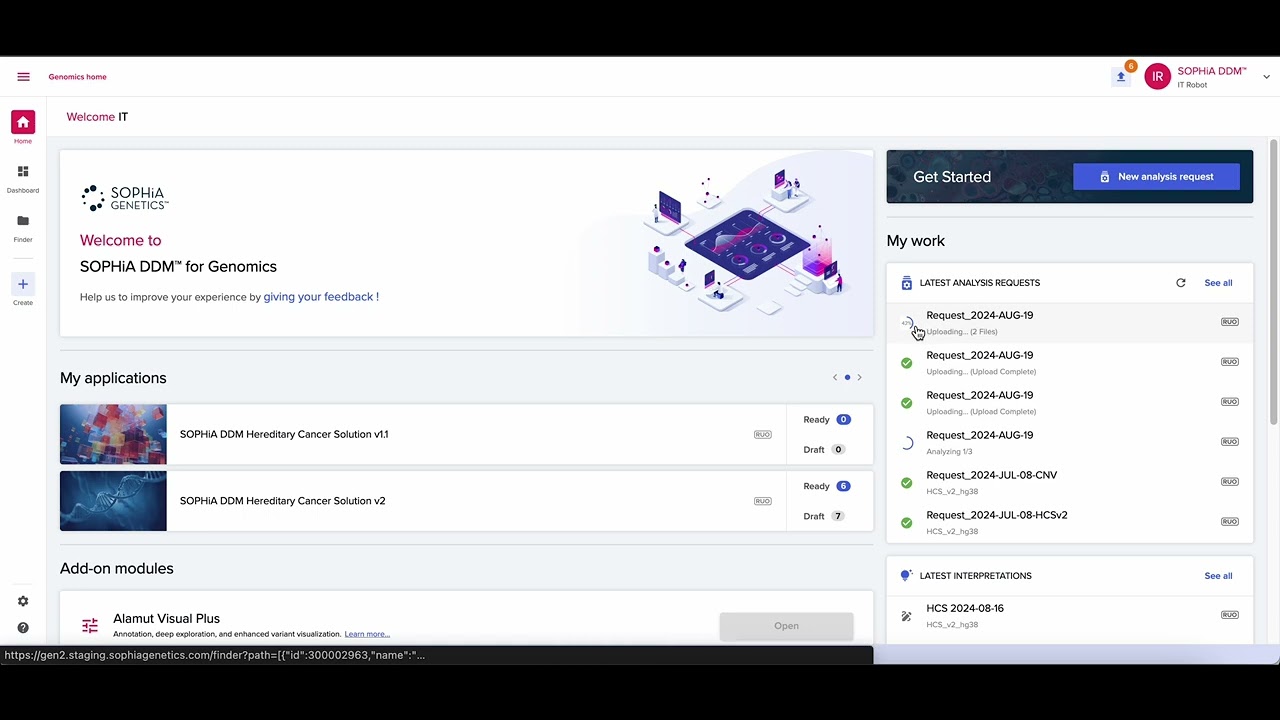Open the Alamut Learn more link
This screenshot has width=1280, height=720.
[x=367, y=634]
